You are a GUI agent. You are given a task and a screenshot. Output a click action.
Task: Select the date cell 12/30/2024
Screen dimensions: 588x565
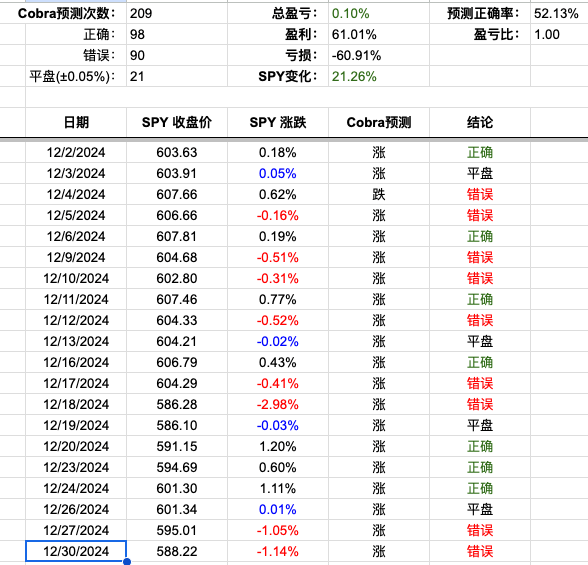click(x=76, y=551)
